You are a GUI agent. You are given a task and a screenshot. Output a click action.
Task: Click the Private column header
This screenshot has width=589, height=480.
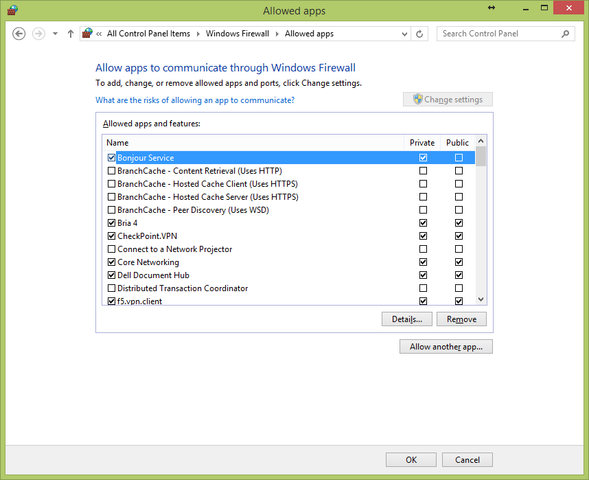(422, 143)
